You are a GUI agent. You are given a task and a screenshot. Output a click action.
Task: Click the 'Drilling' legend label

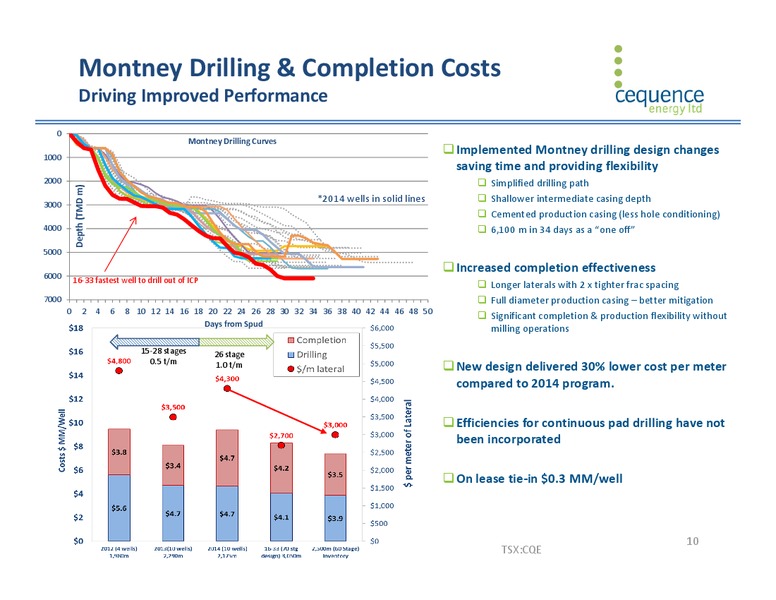point(312,354)
